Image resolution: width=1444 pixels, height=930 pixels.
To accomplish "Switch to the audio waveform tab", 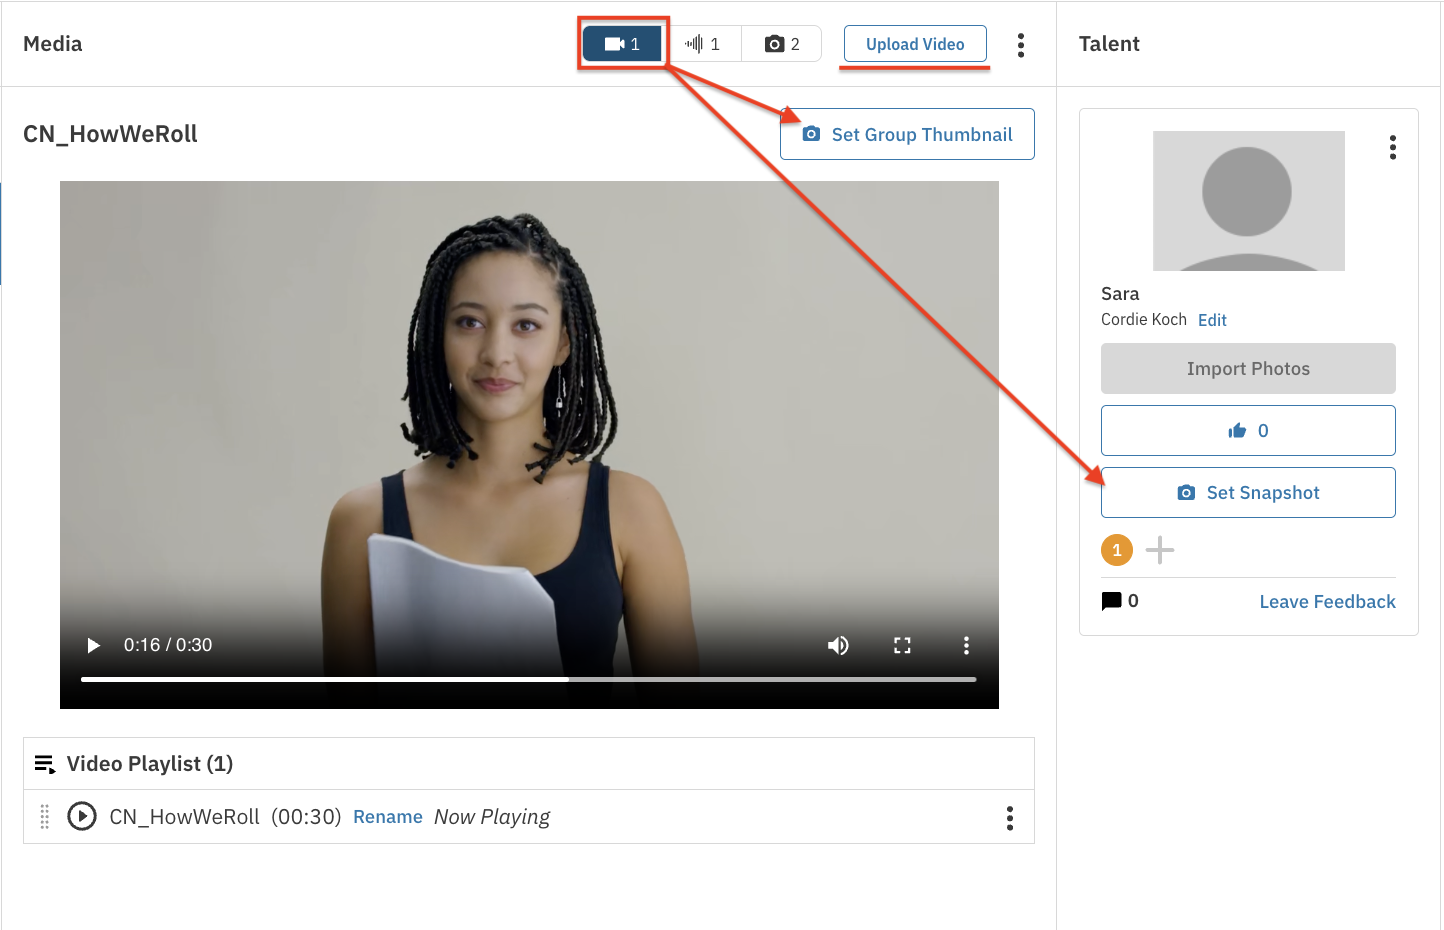I will click(x=702, y=44).
